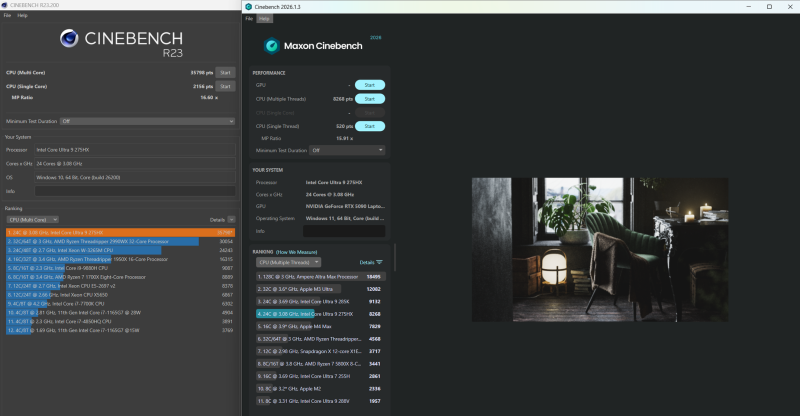Select ranking row 8C Apple M2
Viewport: 800px width, 416px height.
pyautogui.click(x=320, y=388)
